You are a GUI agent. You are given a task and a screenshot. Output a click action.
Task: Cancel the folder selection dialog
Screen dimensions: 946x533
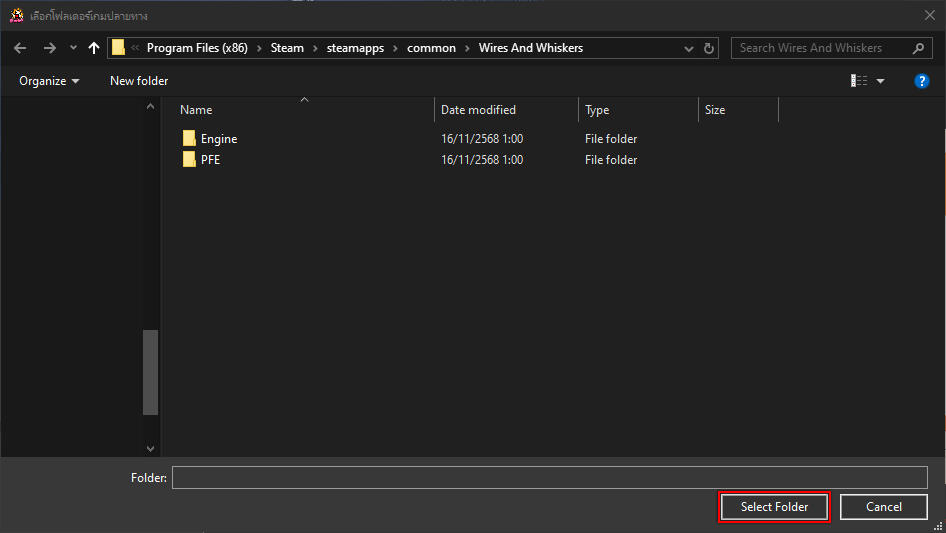point(883,507)
